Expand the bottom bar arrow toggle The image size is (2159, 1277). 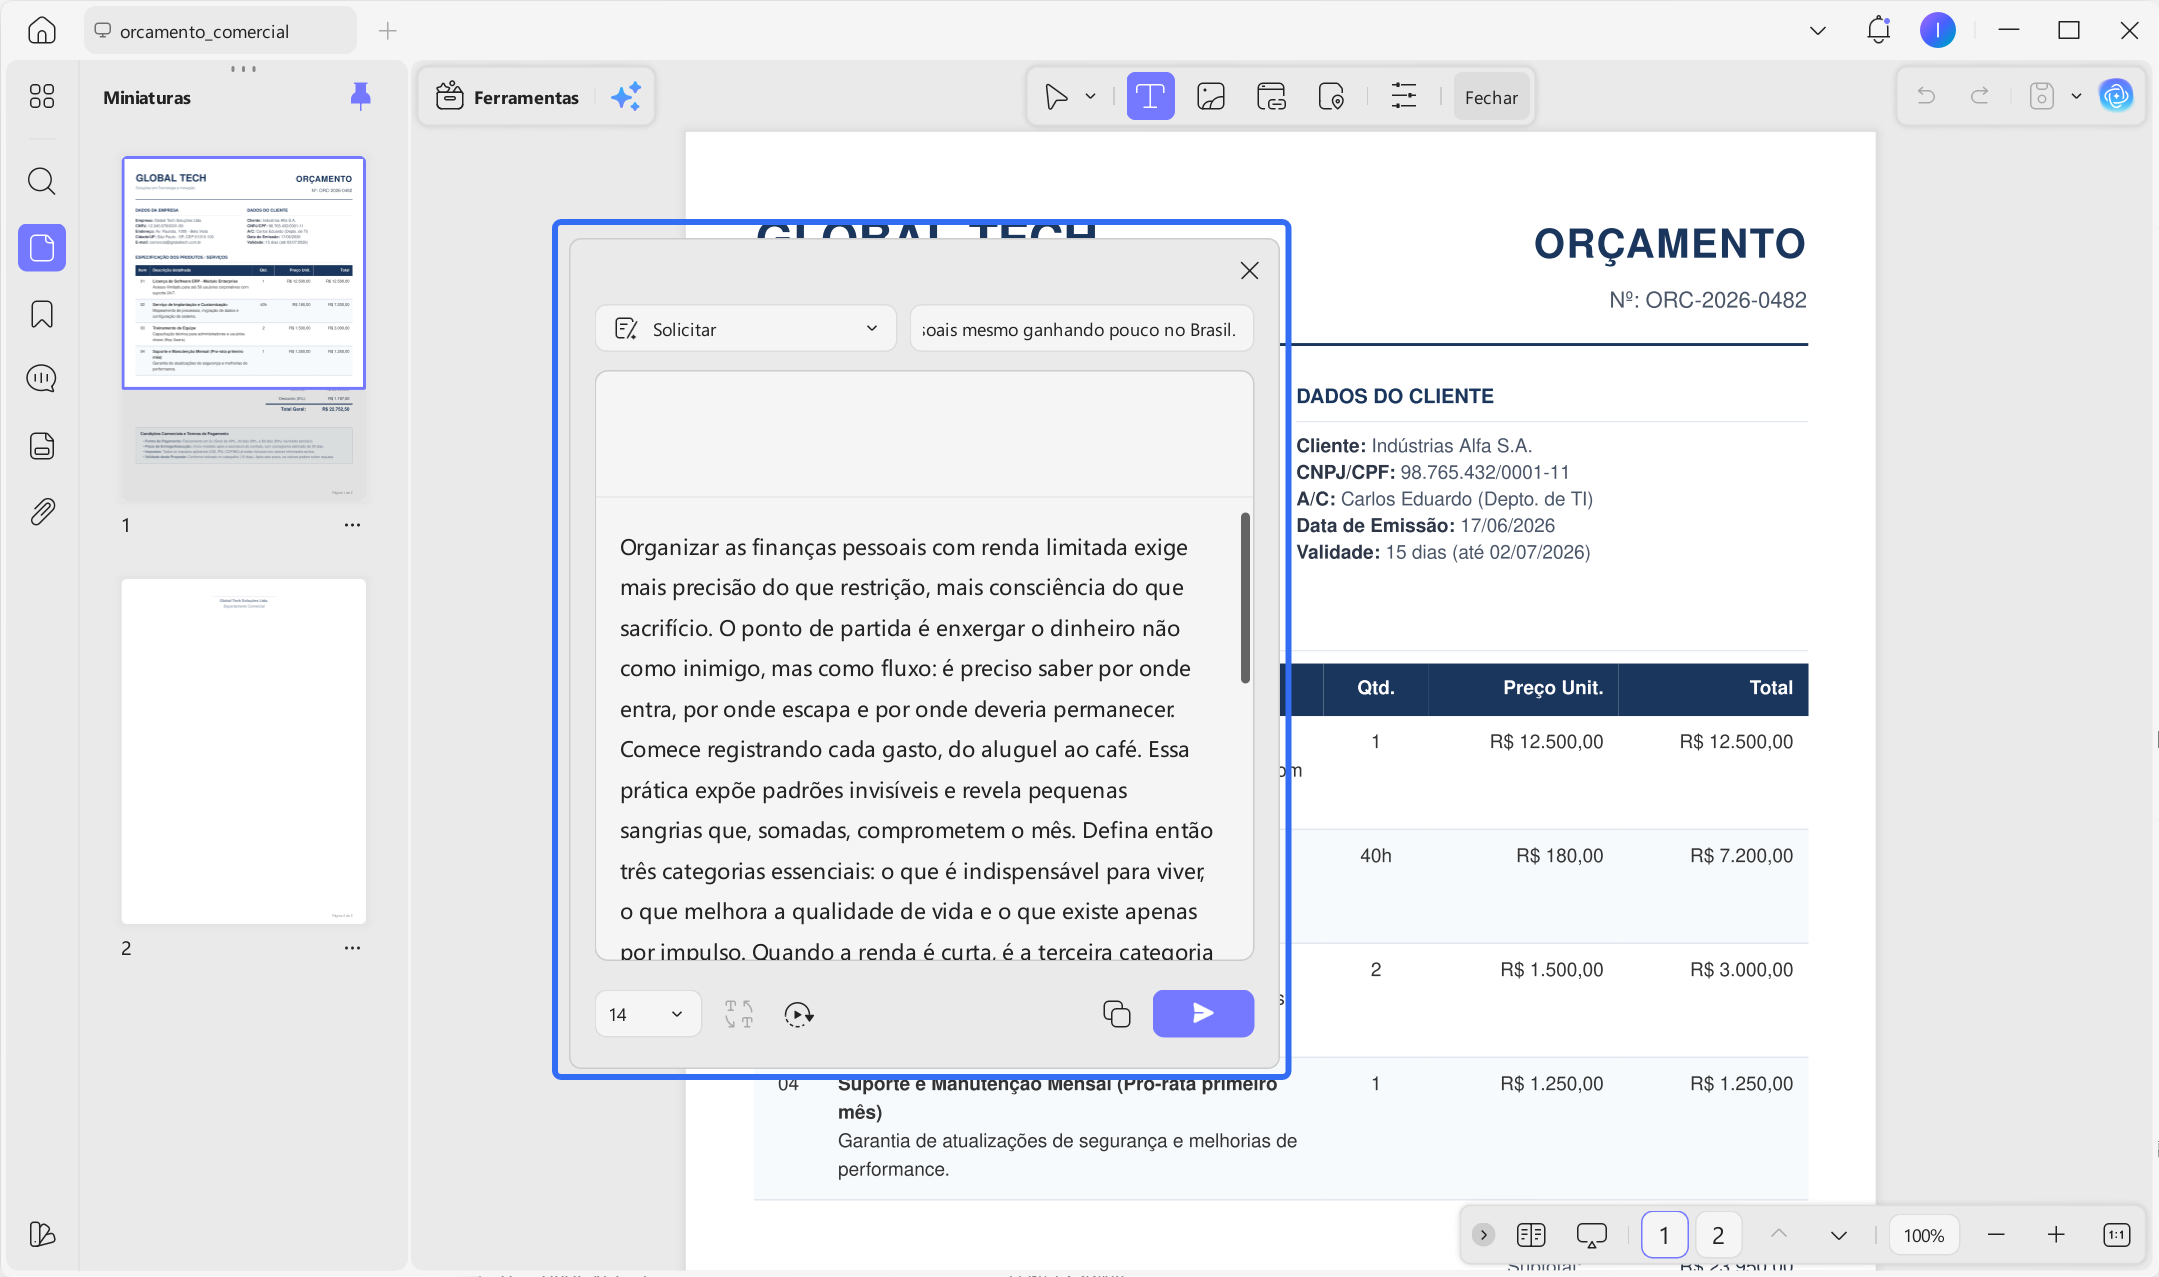click(x=1483, y=1235)
